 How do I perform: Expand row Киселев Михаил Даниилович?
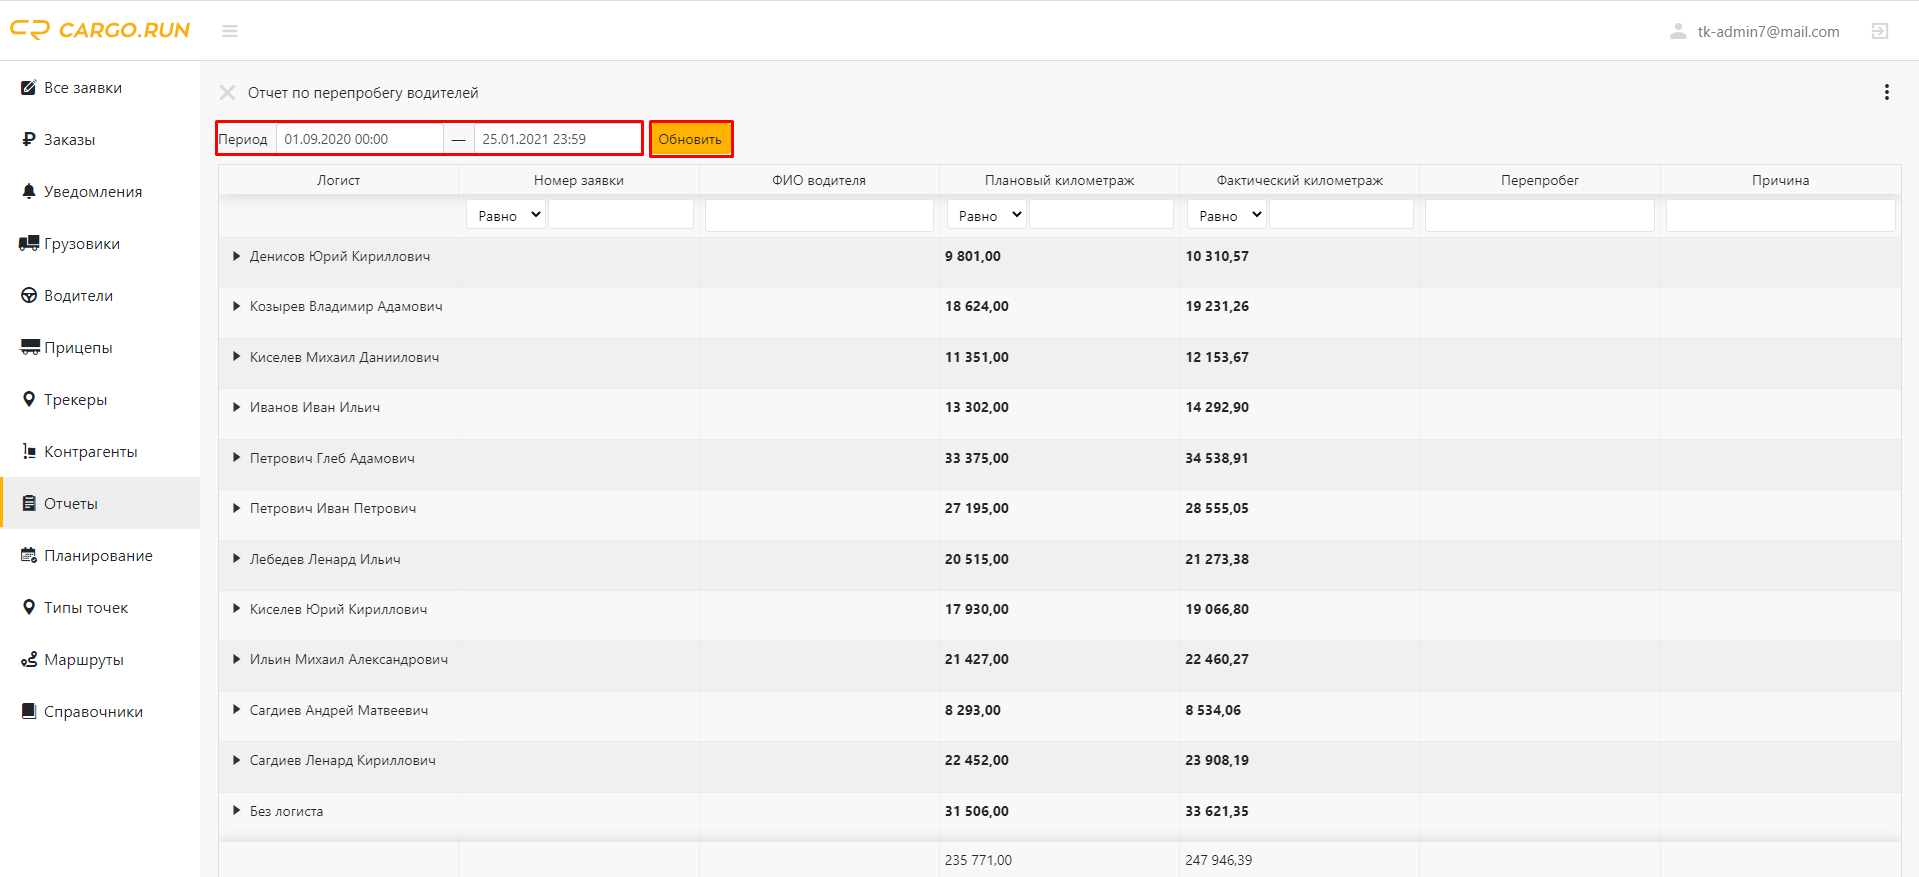pyautogui.click(x=236, y=357)
